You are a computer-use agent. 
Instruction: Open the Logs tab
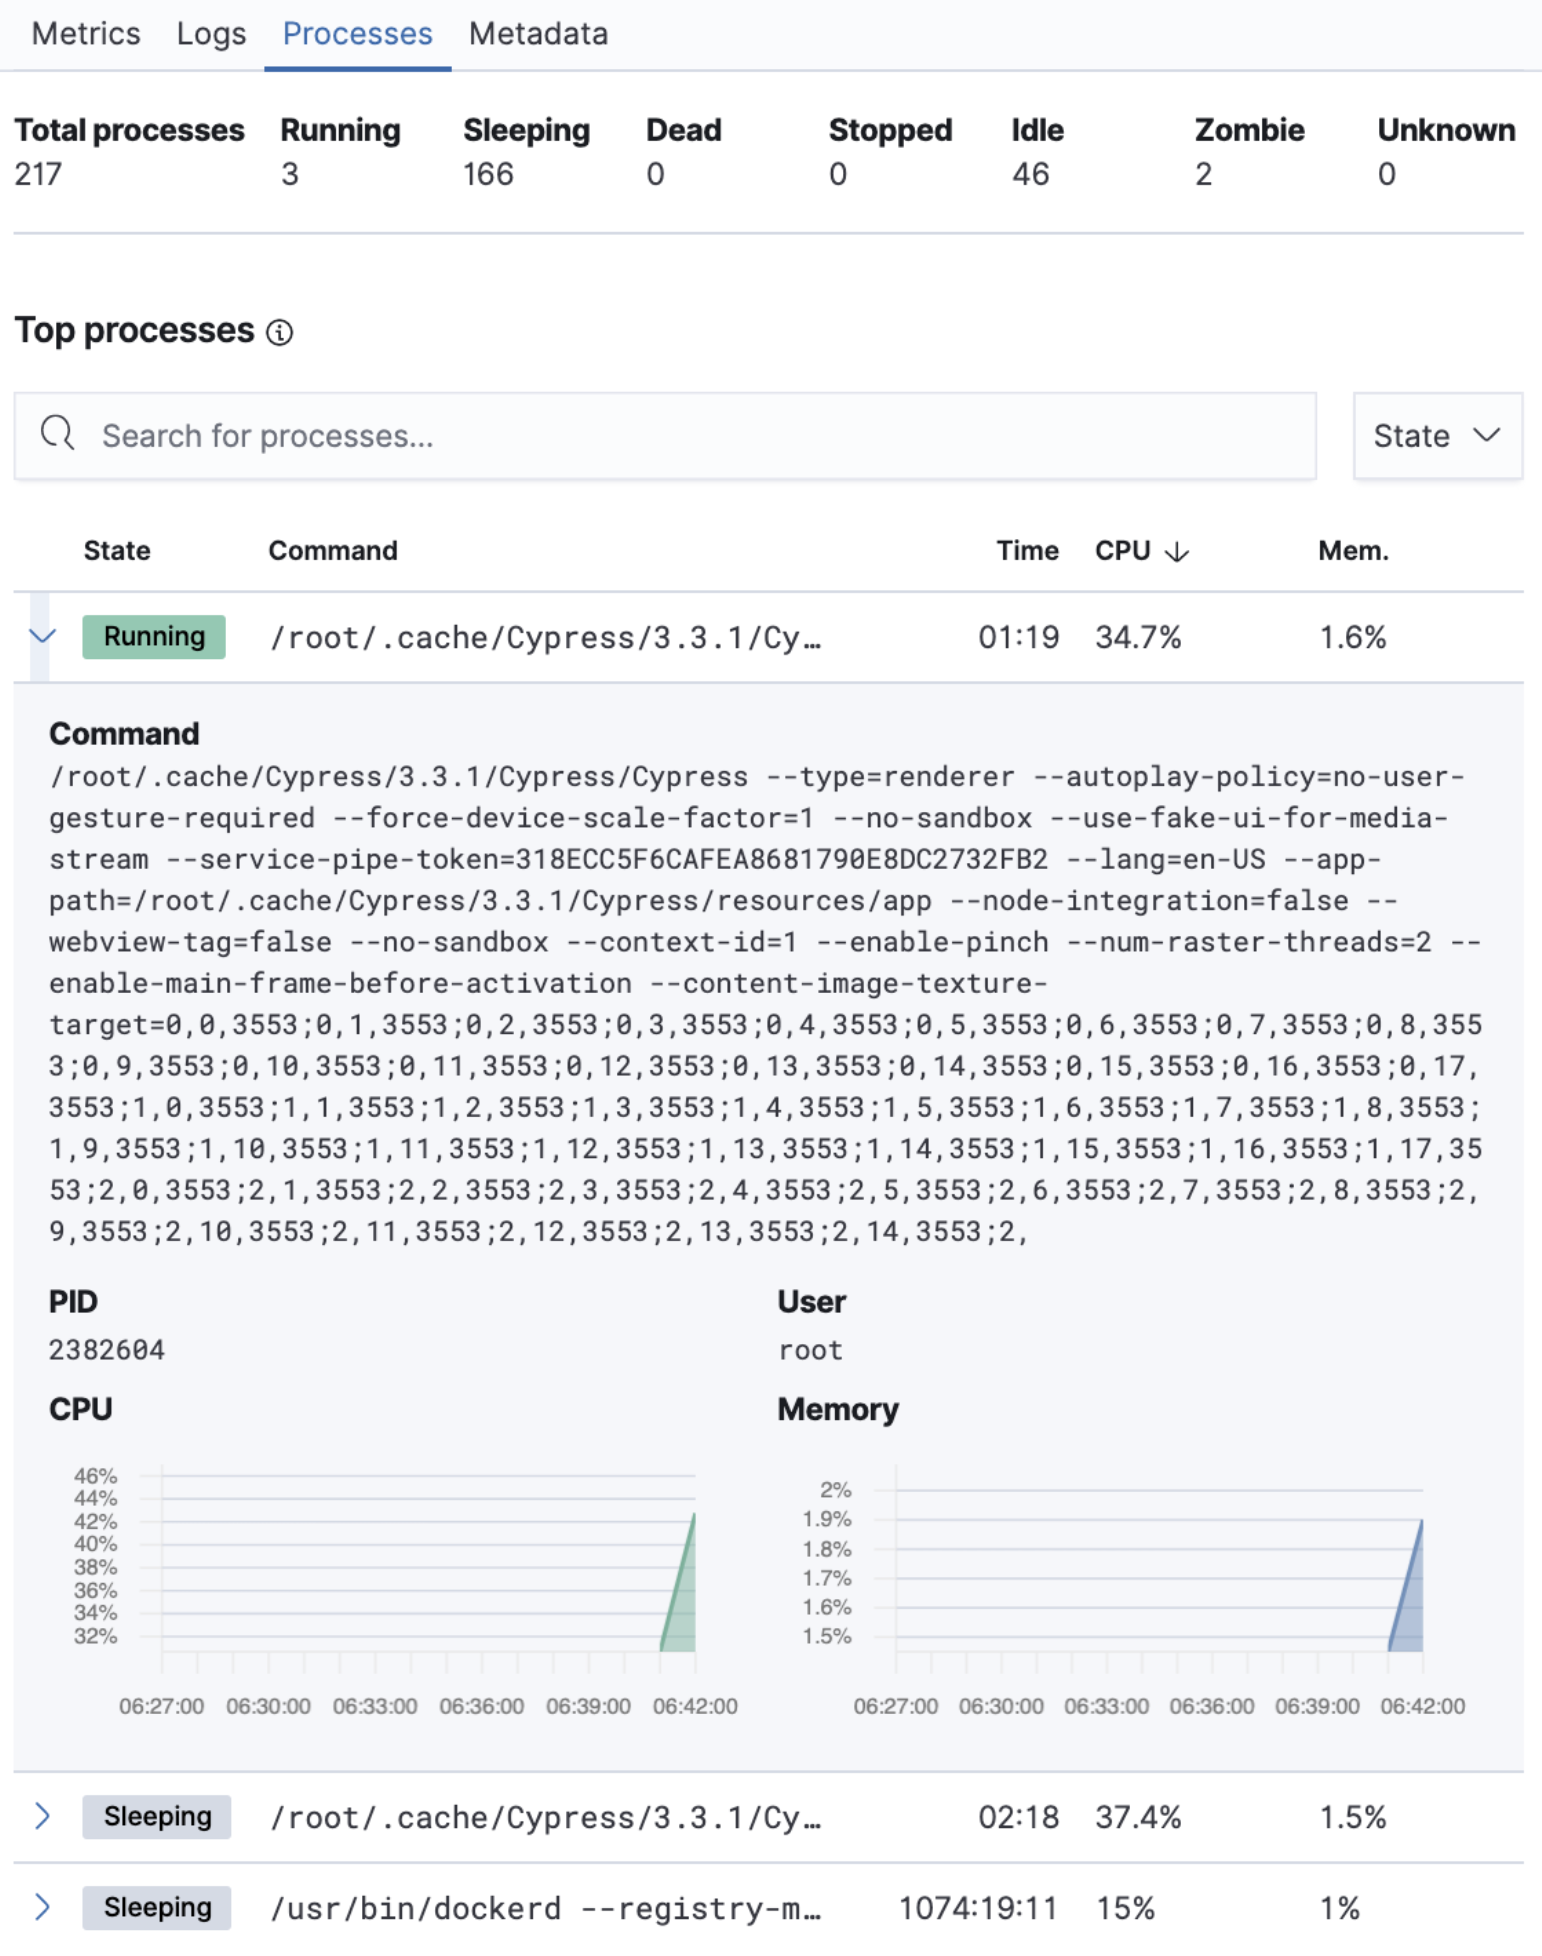[210, 33]
